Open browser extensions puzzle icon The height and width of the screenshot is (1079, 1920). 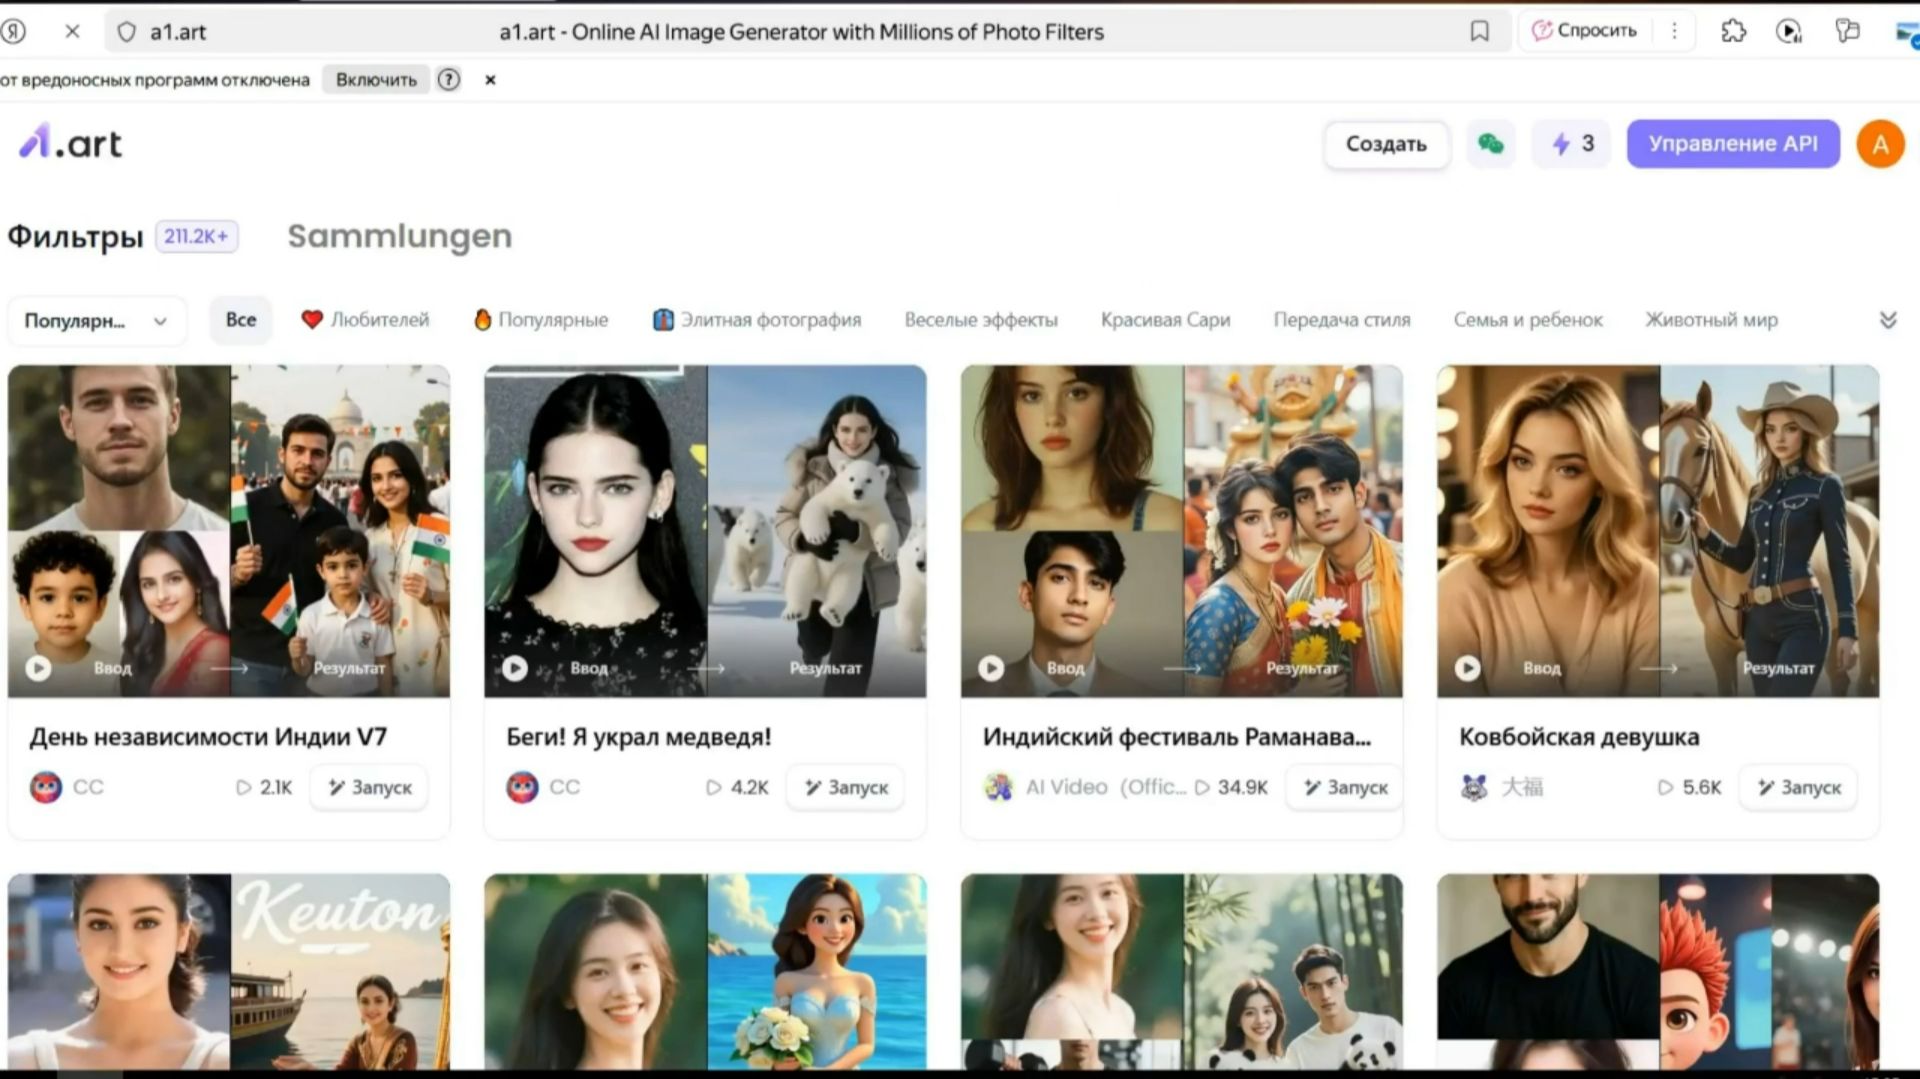coord(1733,32)
